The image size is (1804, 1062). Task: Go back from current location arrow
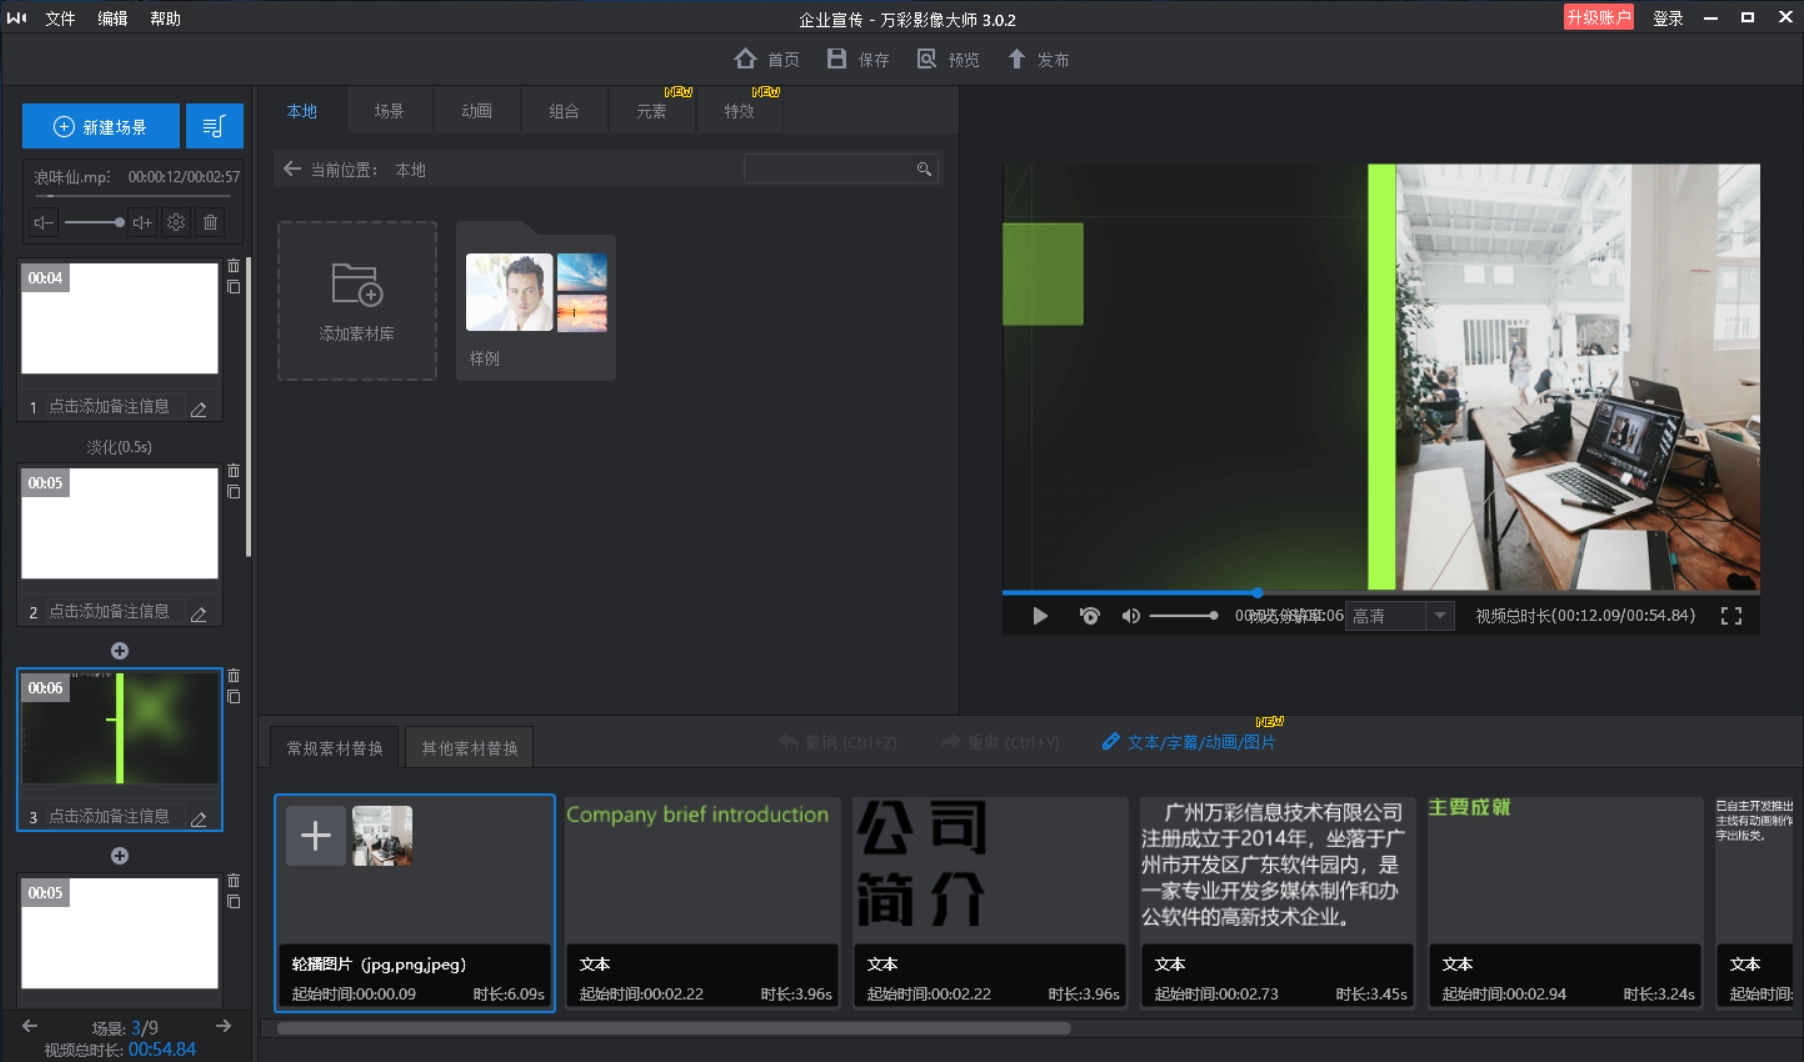point(292,169)
